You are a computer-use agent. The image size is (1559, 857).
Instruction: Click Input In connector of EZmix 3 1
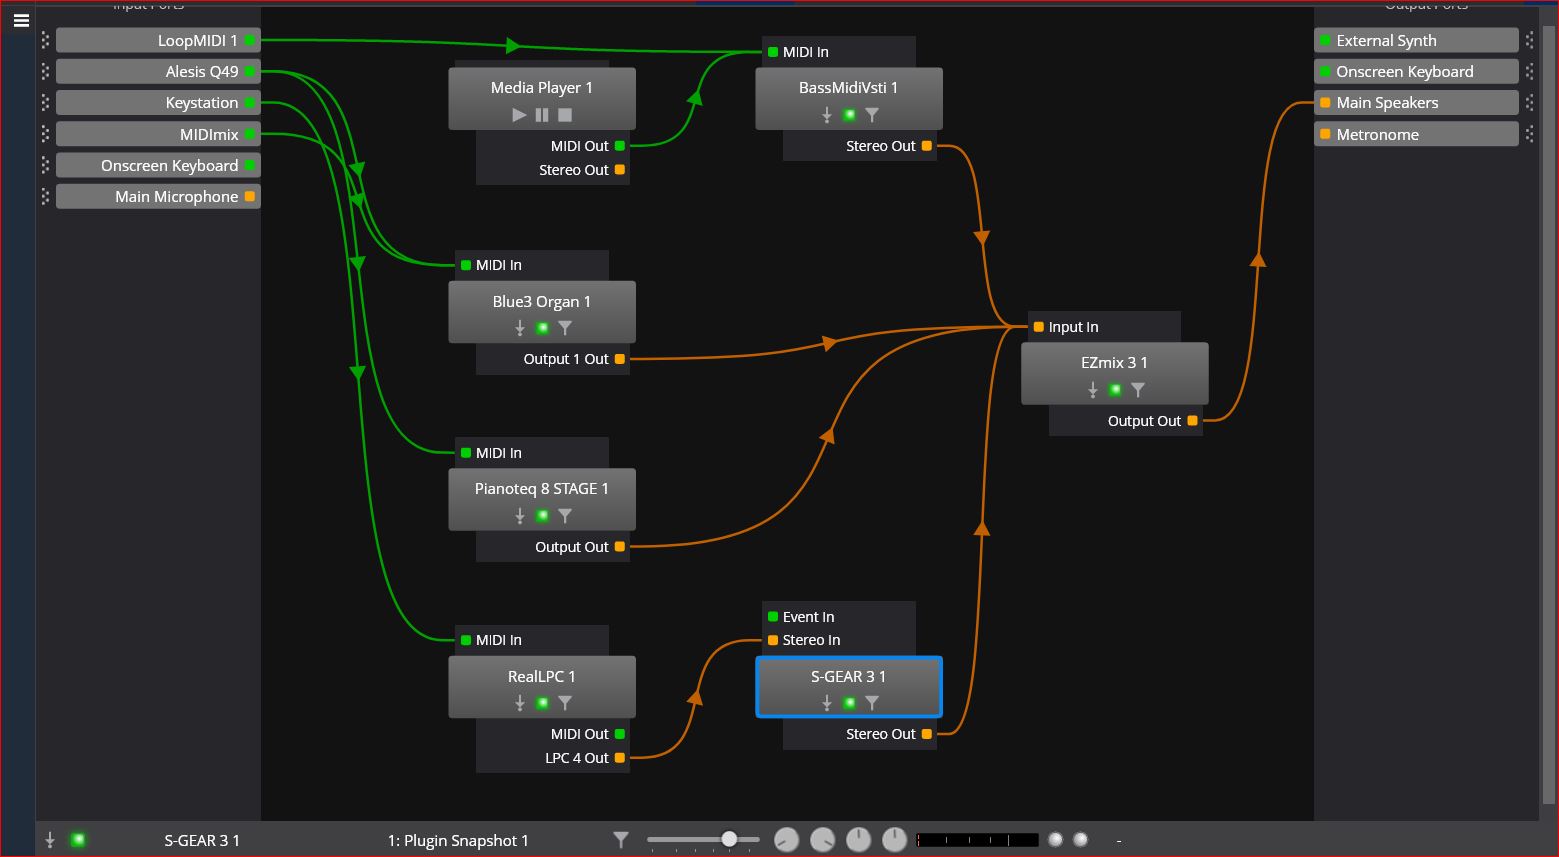pos(1039,327)
